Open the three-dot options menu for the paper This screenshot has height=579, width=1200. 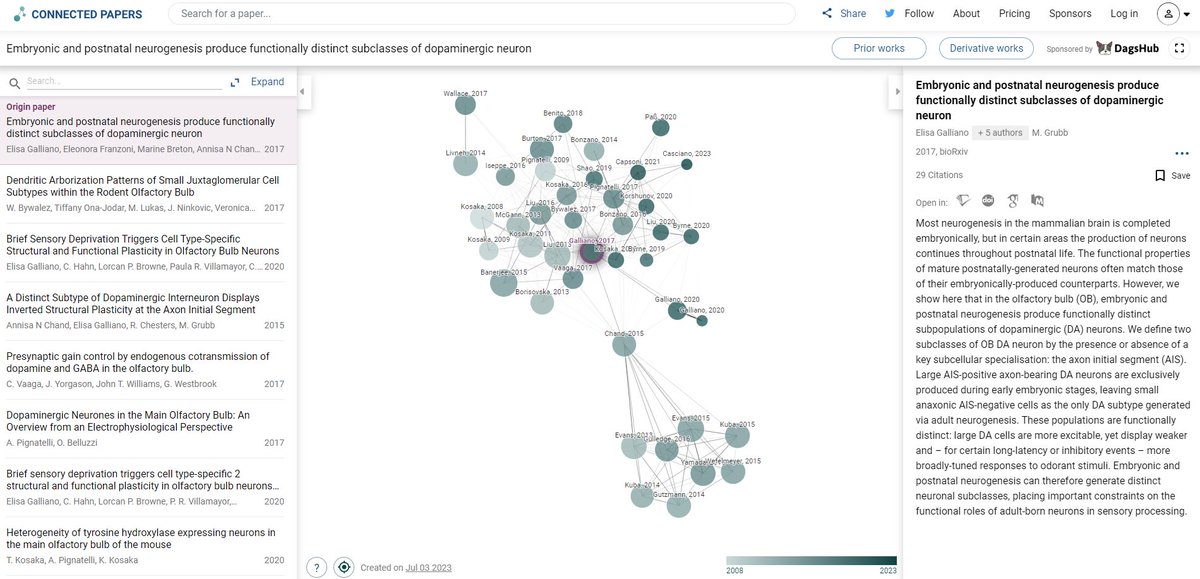tap(1182, 152)
